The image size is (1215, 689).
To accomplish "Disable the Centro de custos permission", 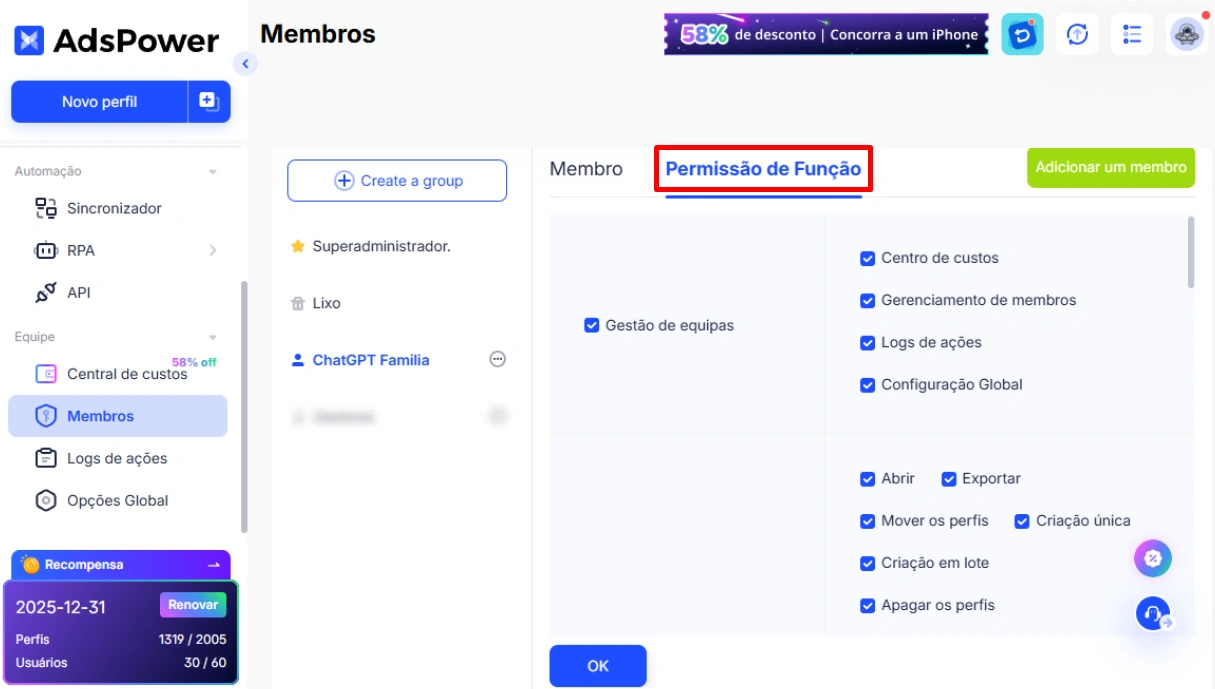I will (x=867, y=257).
